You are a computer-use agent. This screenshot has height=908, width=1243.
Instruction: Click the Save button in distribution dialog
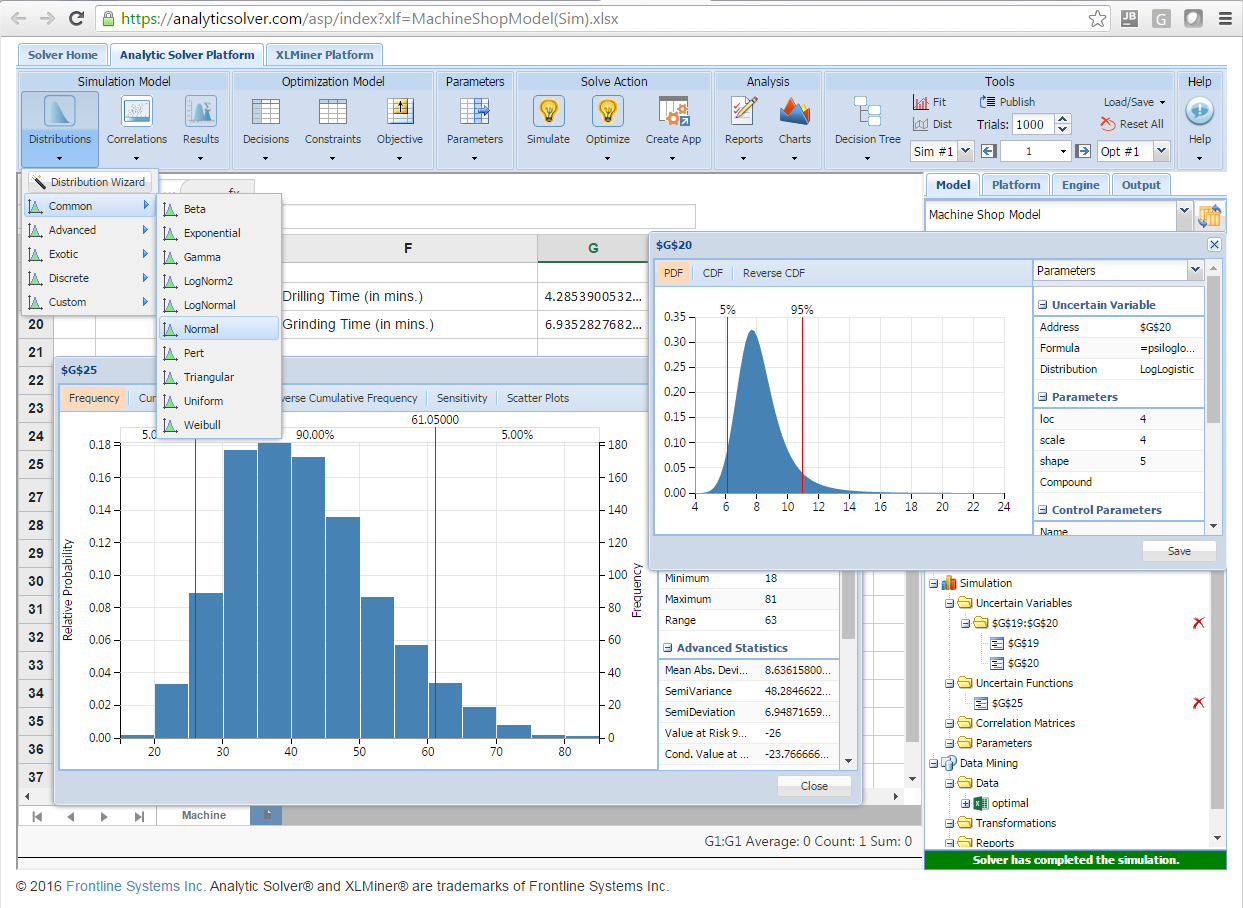[x=1179, y=551]
